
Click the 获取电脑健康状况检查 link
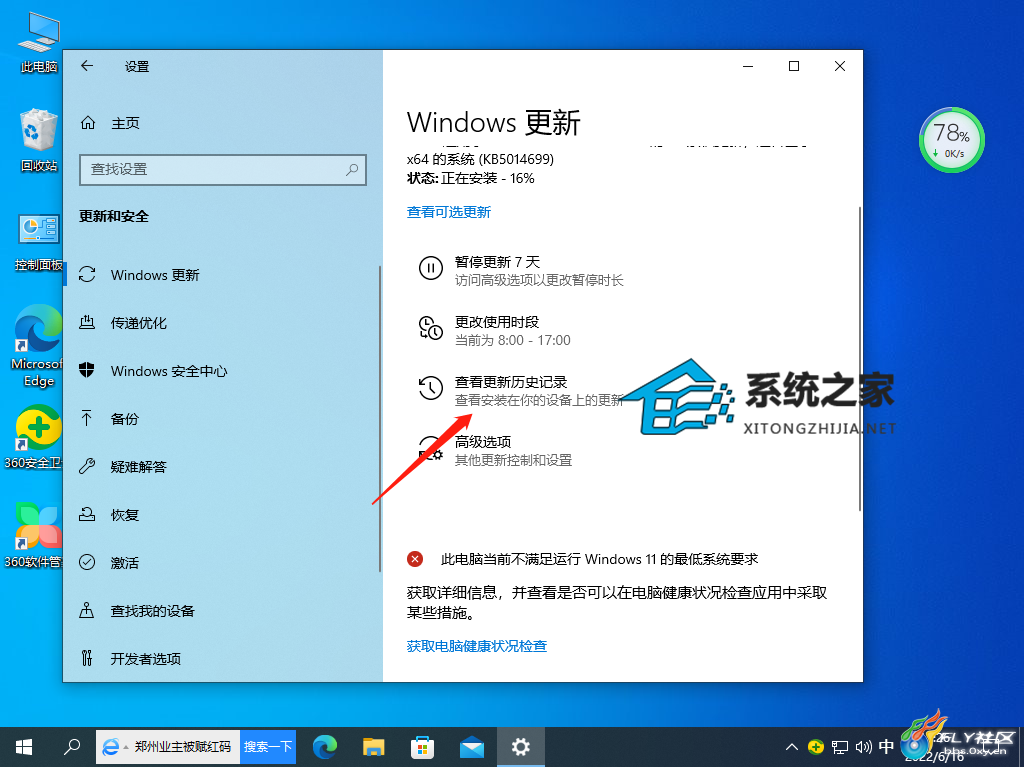(477, 646)
